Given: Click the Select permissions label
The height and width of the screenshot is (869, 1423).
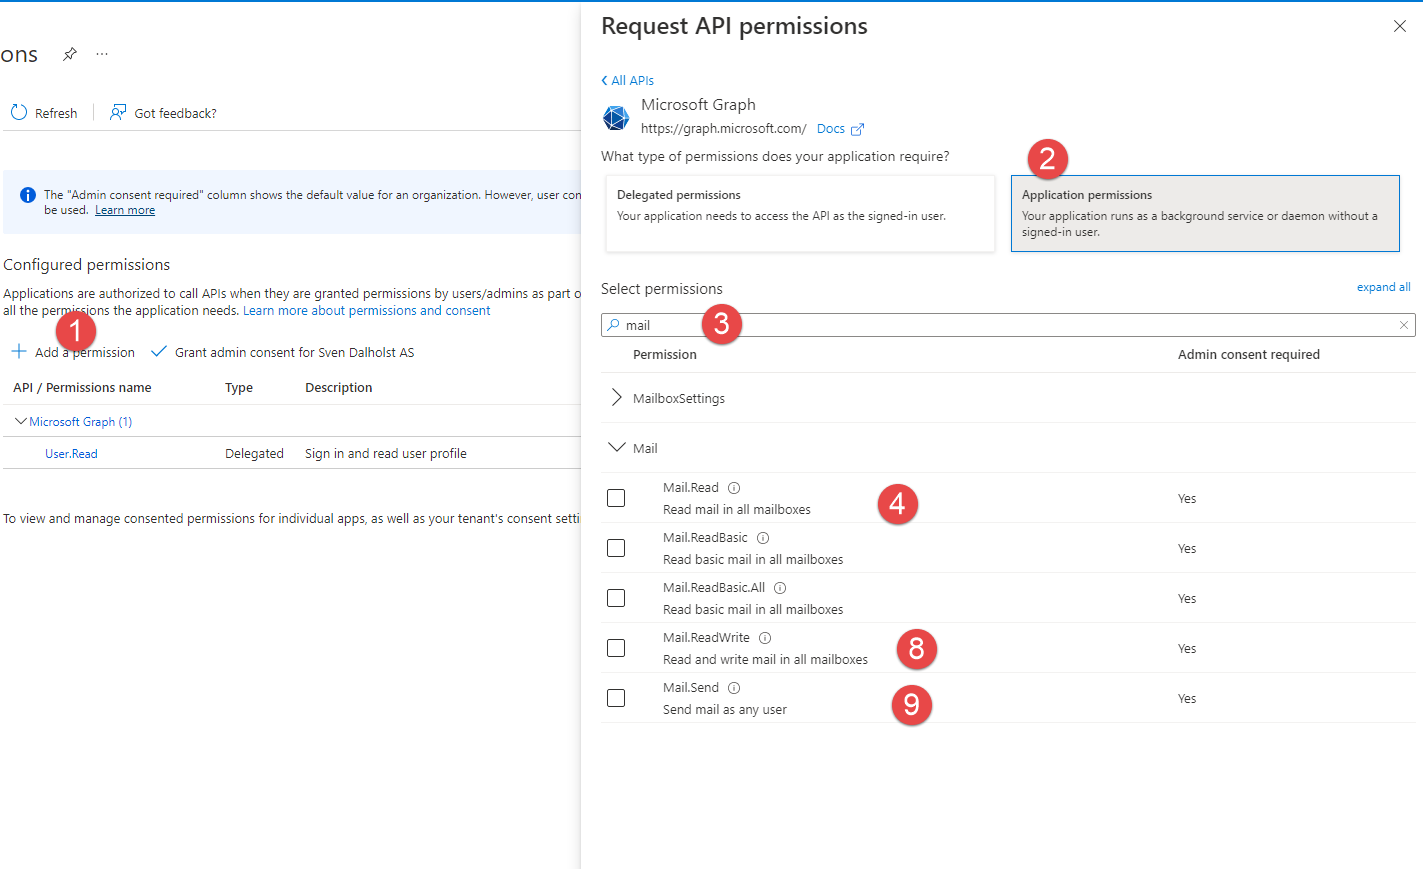Looking at the screenshot, I should (x=662, y=289).
